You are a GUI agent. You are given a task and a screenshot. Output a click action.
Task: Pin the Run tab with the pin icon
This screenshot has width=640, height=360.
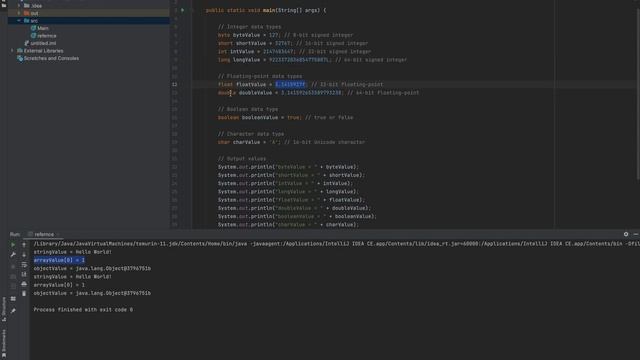13,311
